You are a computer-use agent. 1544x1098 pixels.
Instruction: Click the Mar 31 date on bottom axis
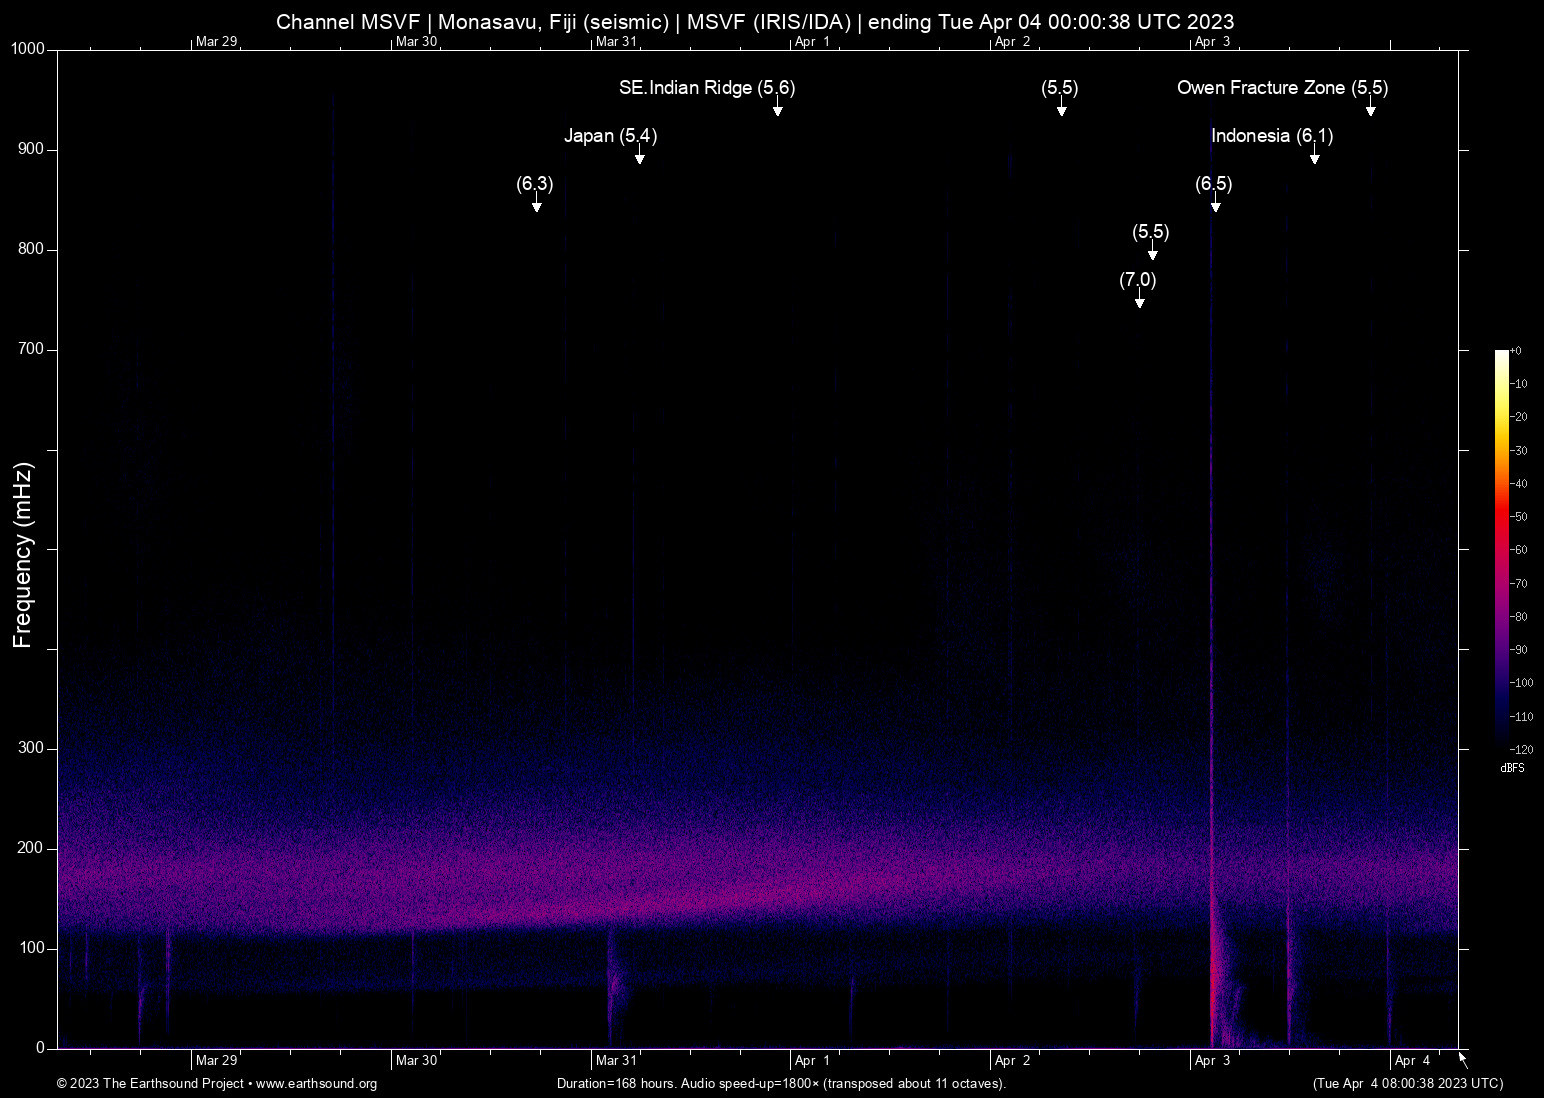click(x=616, y=1061)
